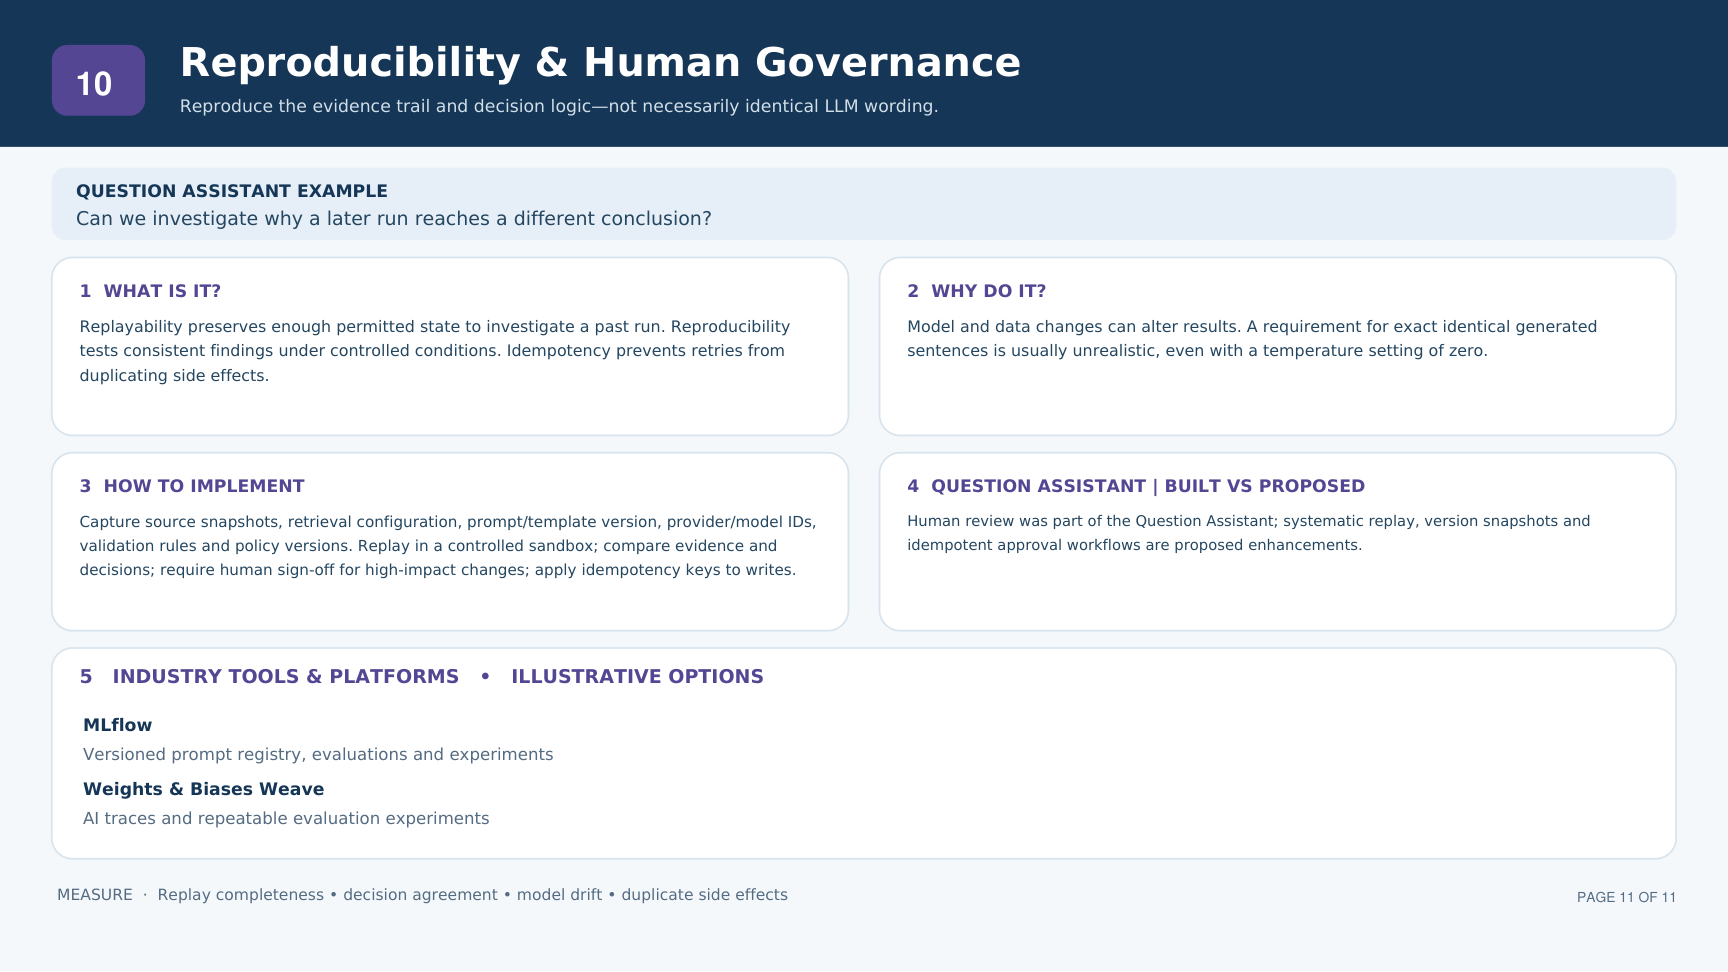Select the WHY DO IT? heading
Screen dimensions: 1728x972
tap(977, 291)
